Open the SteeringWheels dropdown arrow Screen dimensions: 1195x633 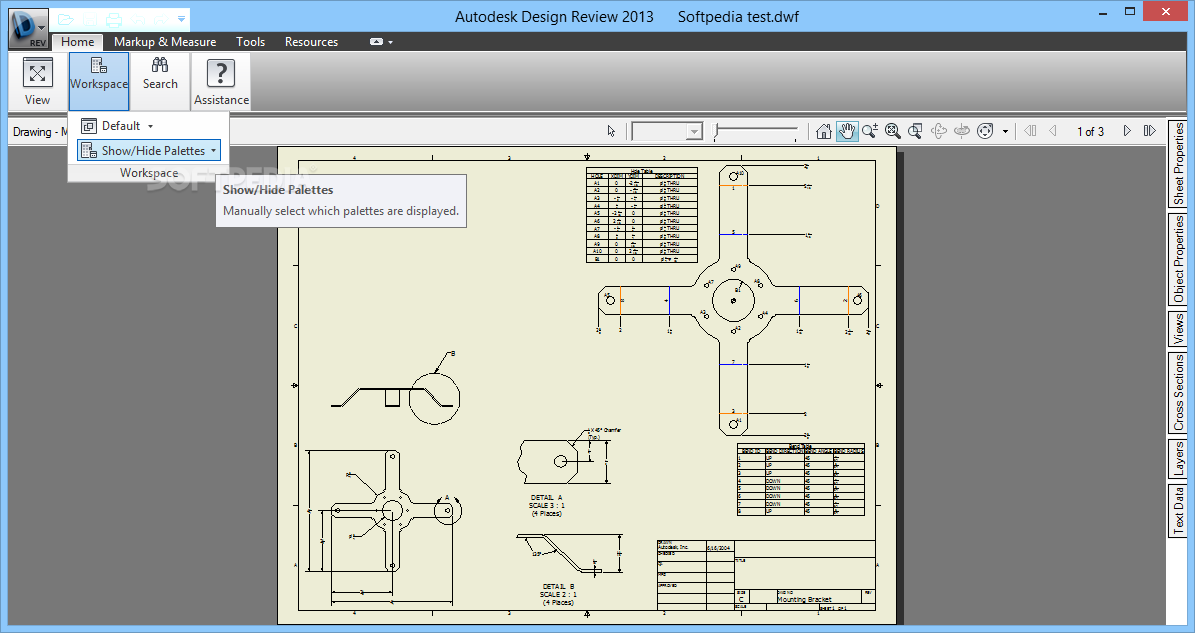point(1005,132)
